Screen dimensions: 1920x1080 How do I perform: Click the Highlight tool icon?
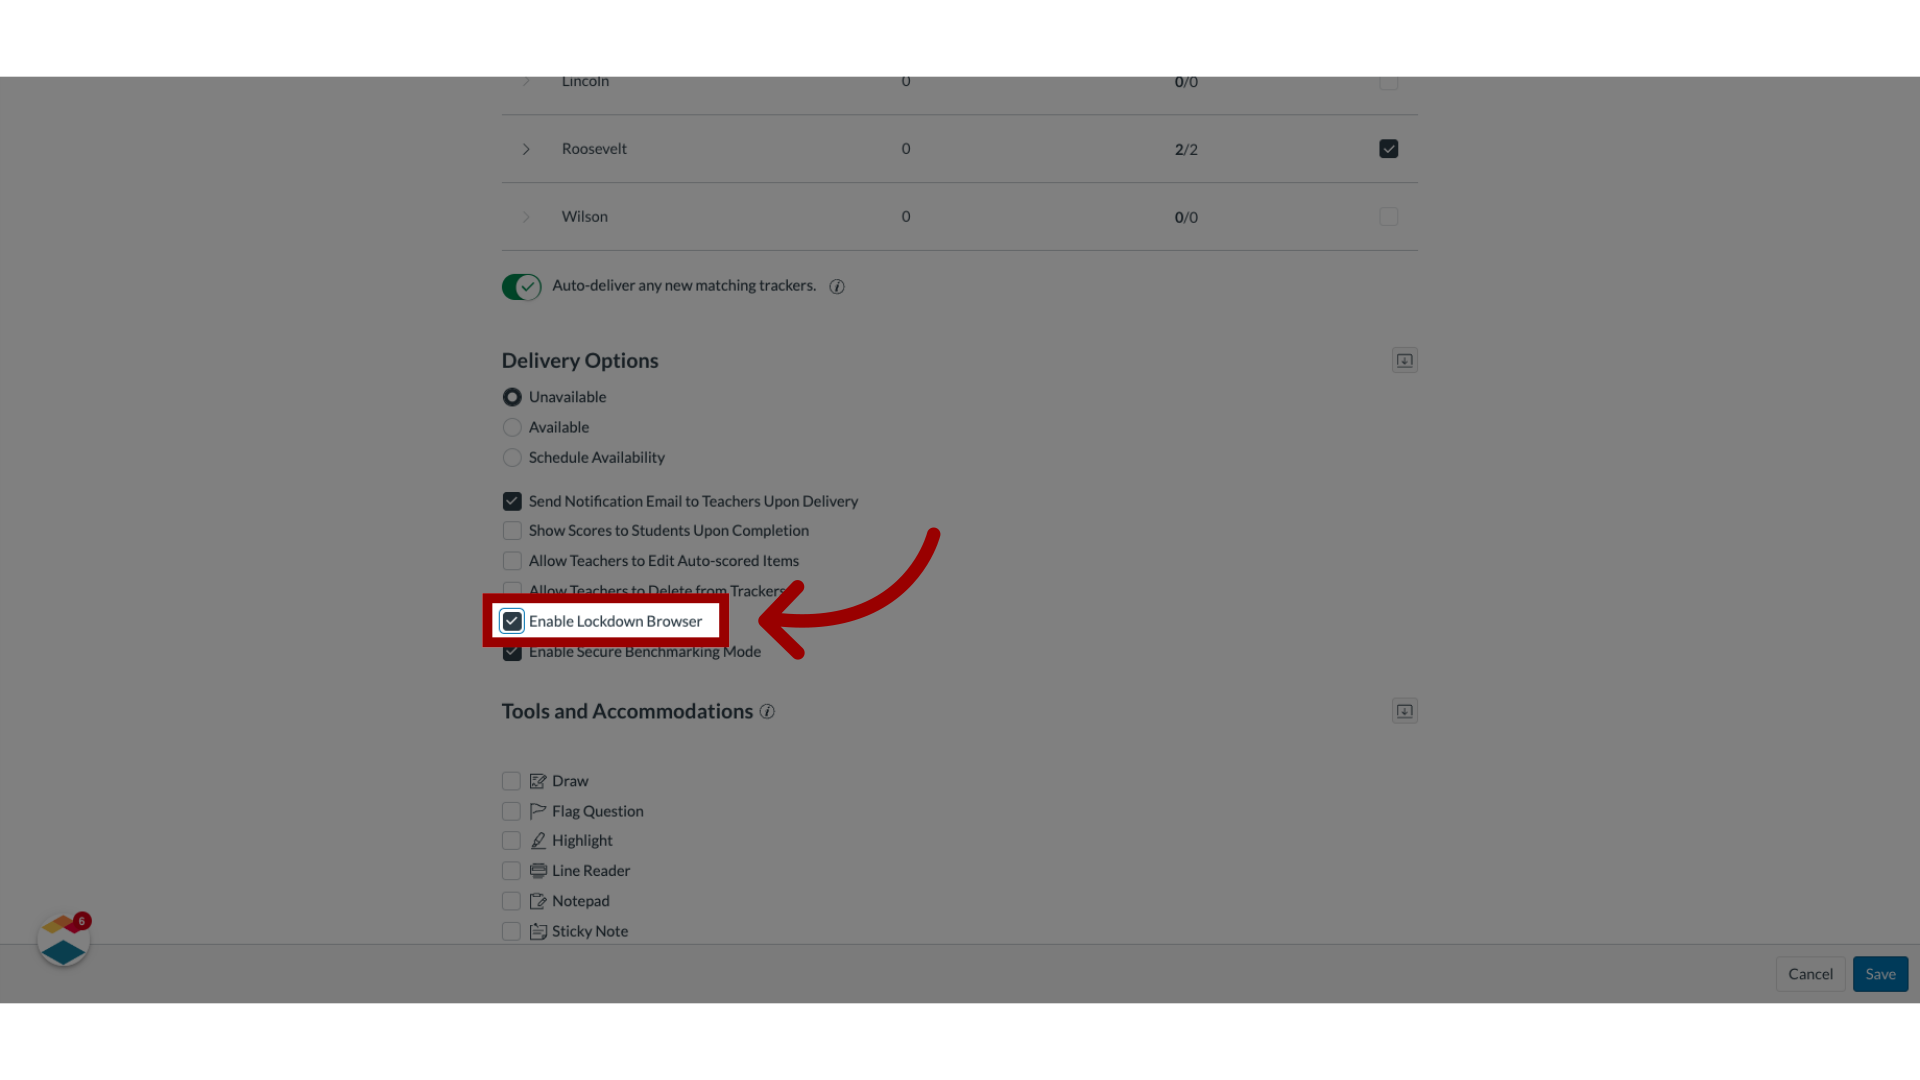538,840
